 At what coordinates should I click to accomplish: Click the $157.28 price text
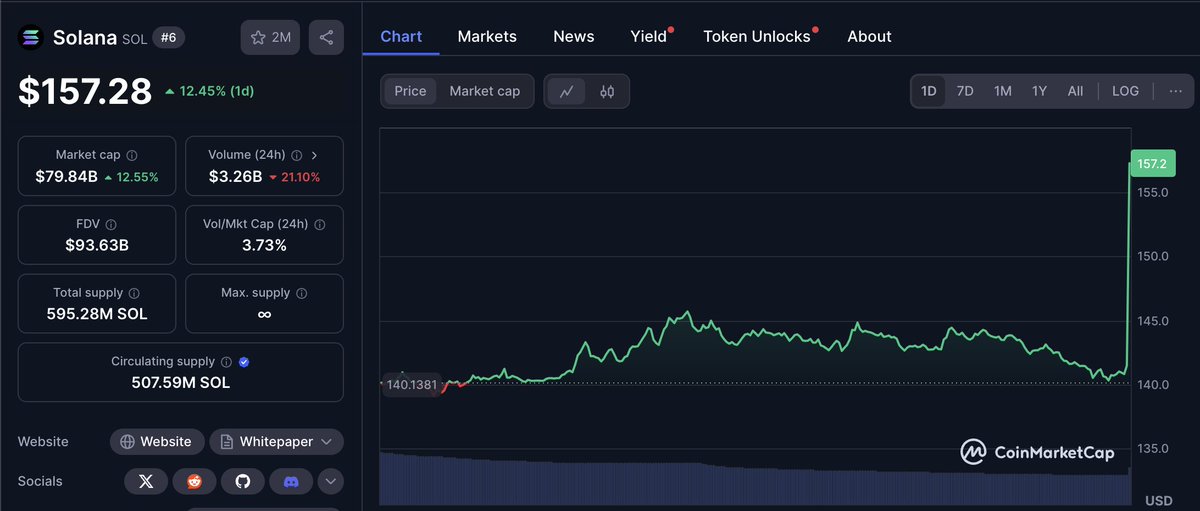(x=85, y=91)
